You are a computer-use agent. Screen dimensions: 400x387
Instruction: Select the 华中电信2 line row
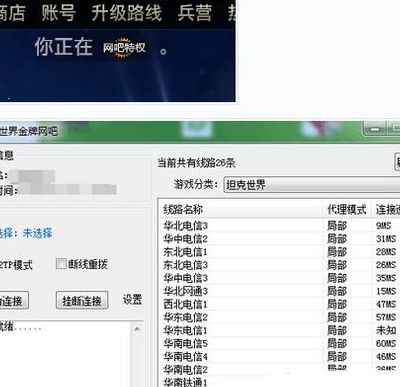(x=280, y=239)
